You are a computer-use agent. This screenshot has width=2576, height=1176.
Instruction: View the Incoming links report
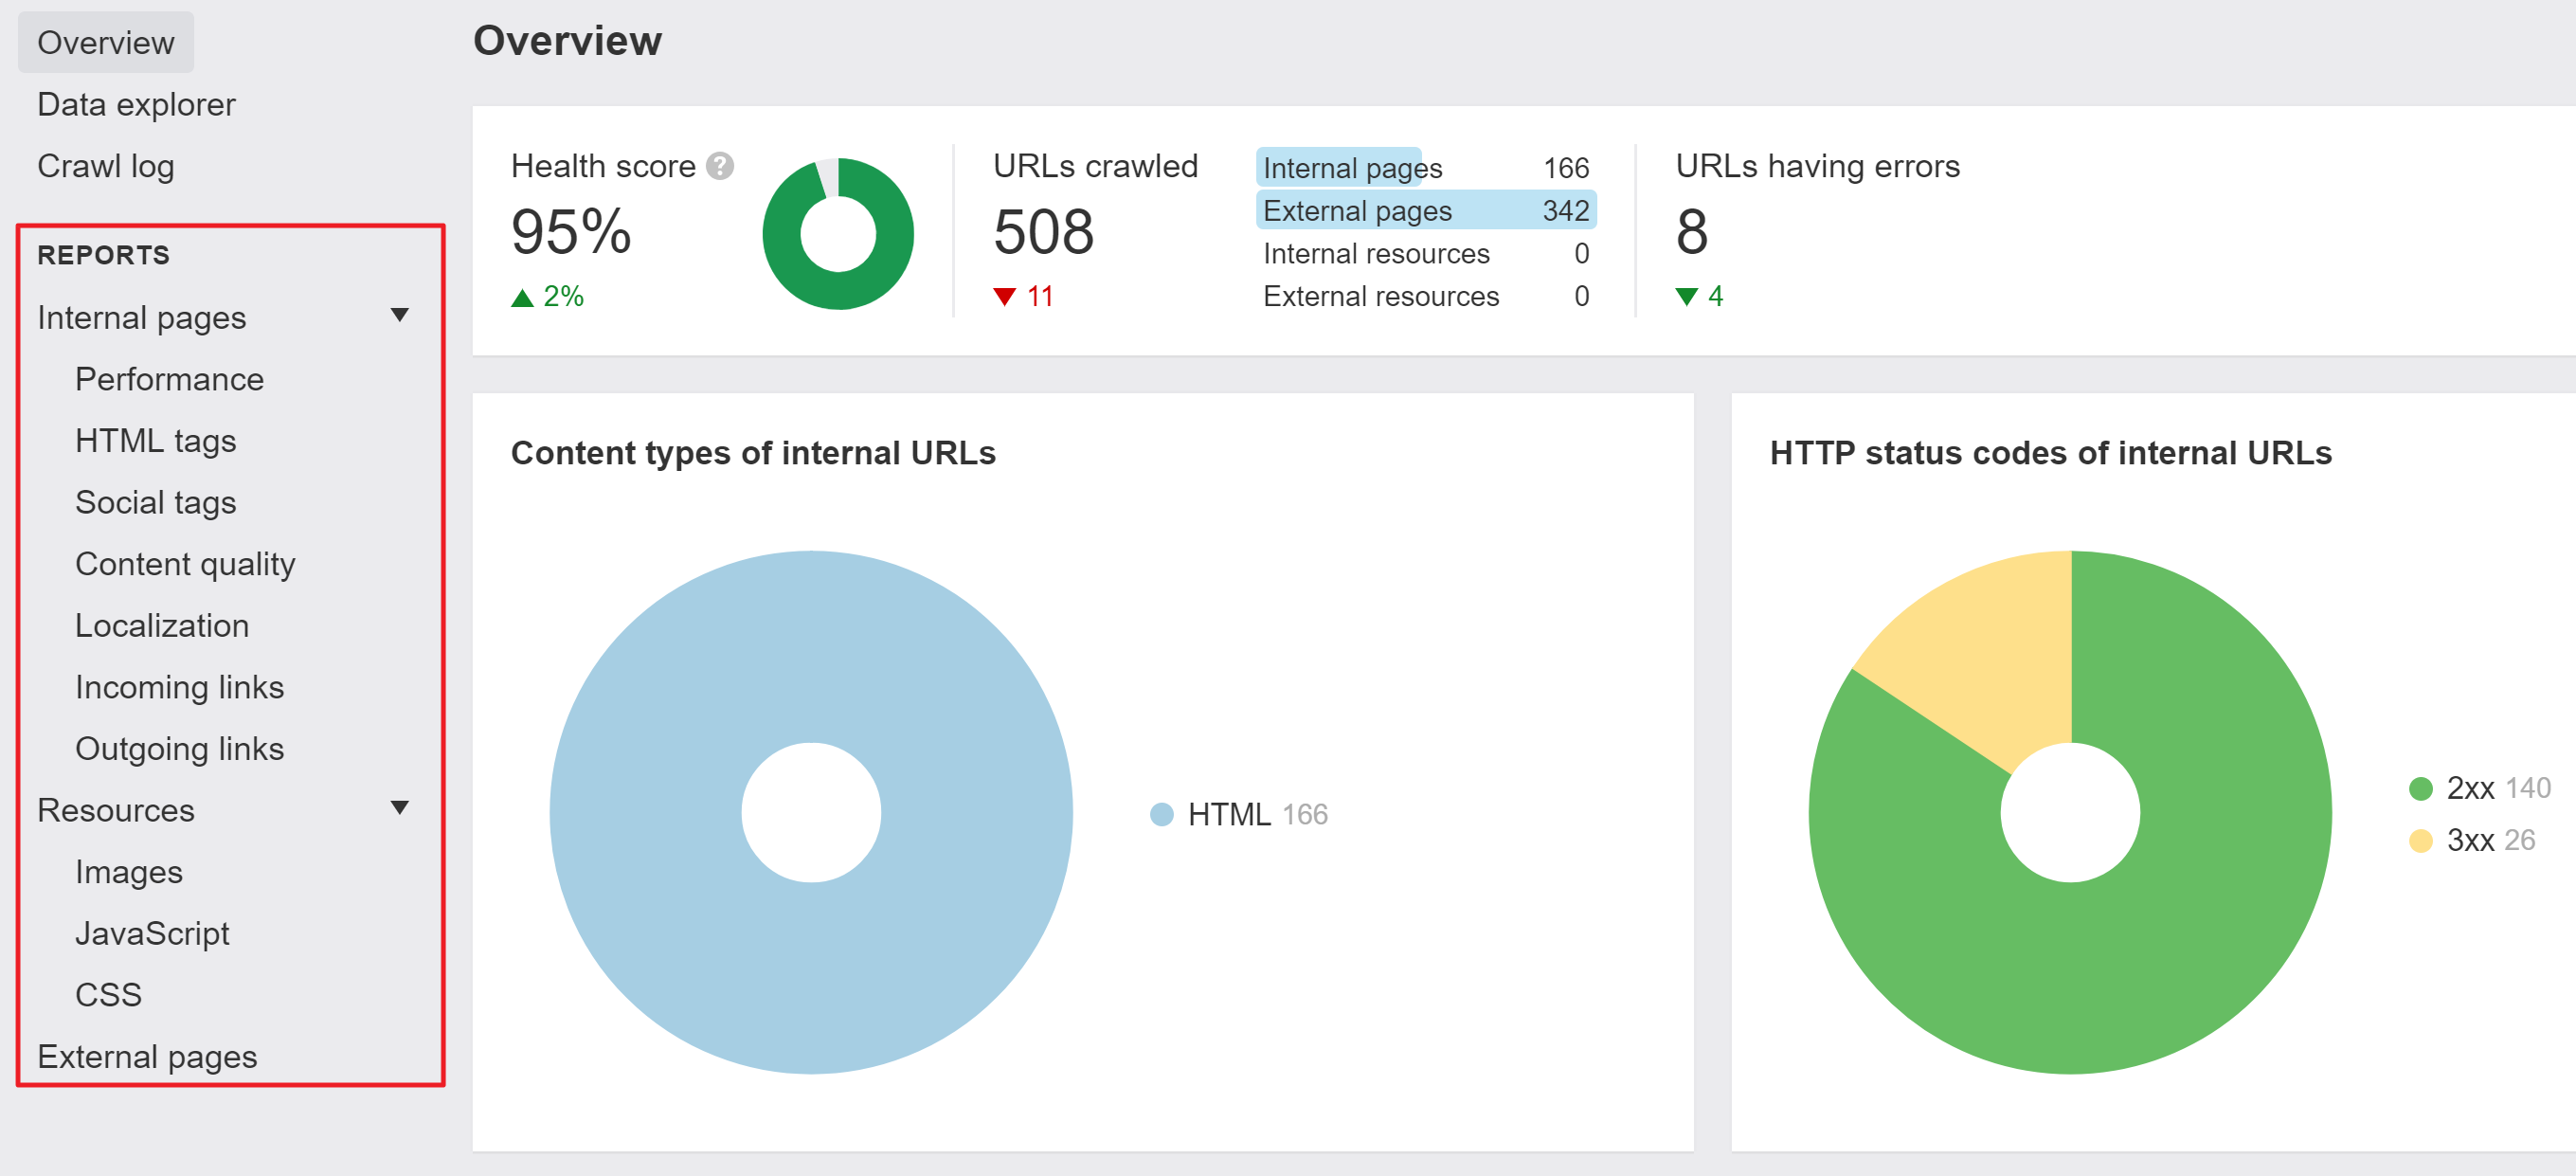point(179,688)
